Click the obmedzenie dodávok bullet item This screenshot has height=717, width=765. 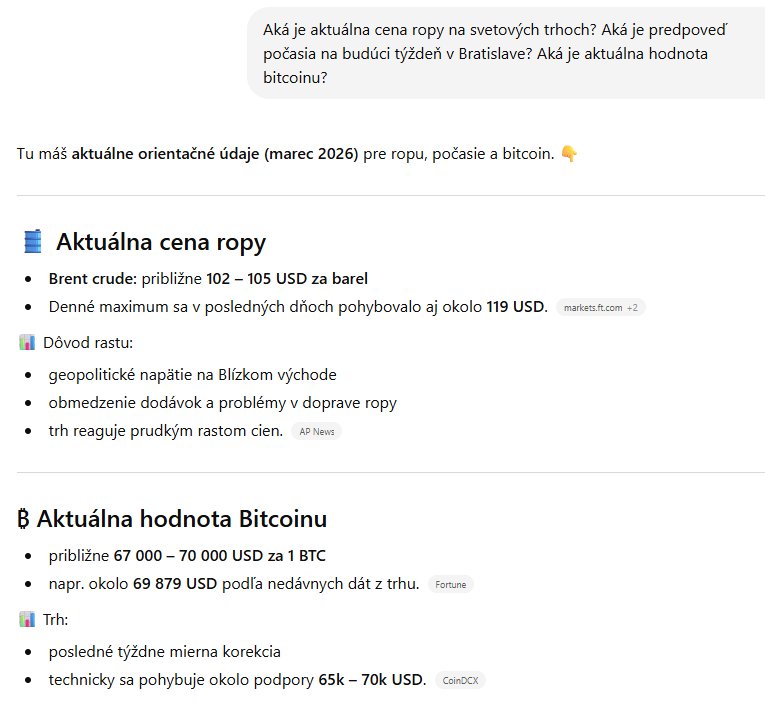(x=222, y=403)
